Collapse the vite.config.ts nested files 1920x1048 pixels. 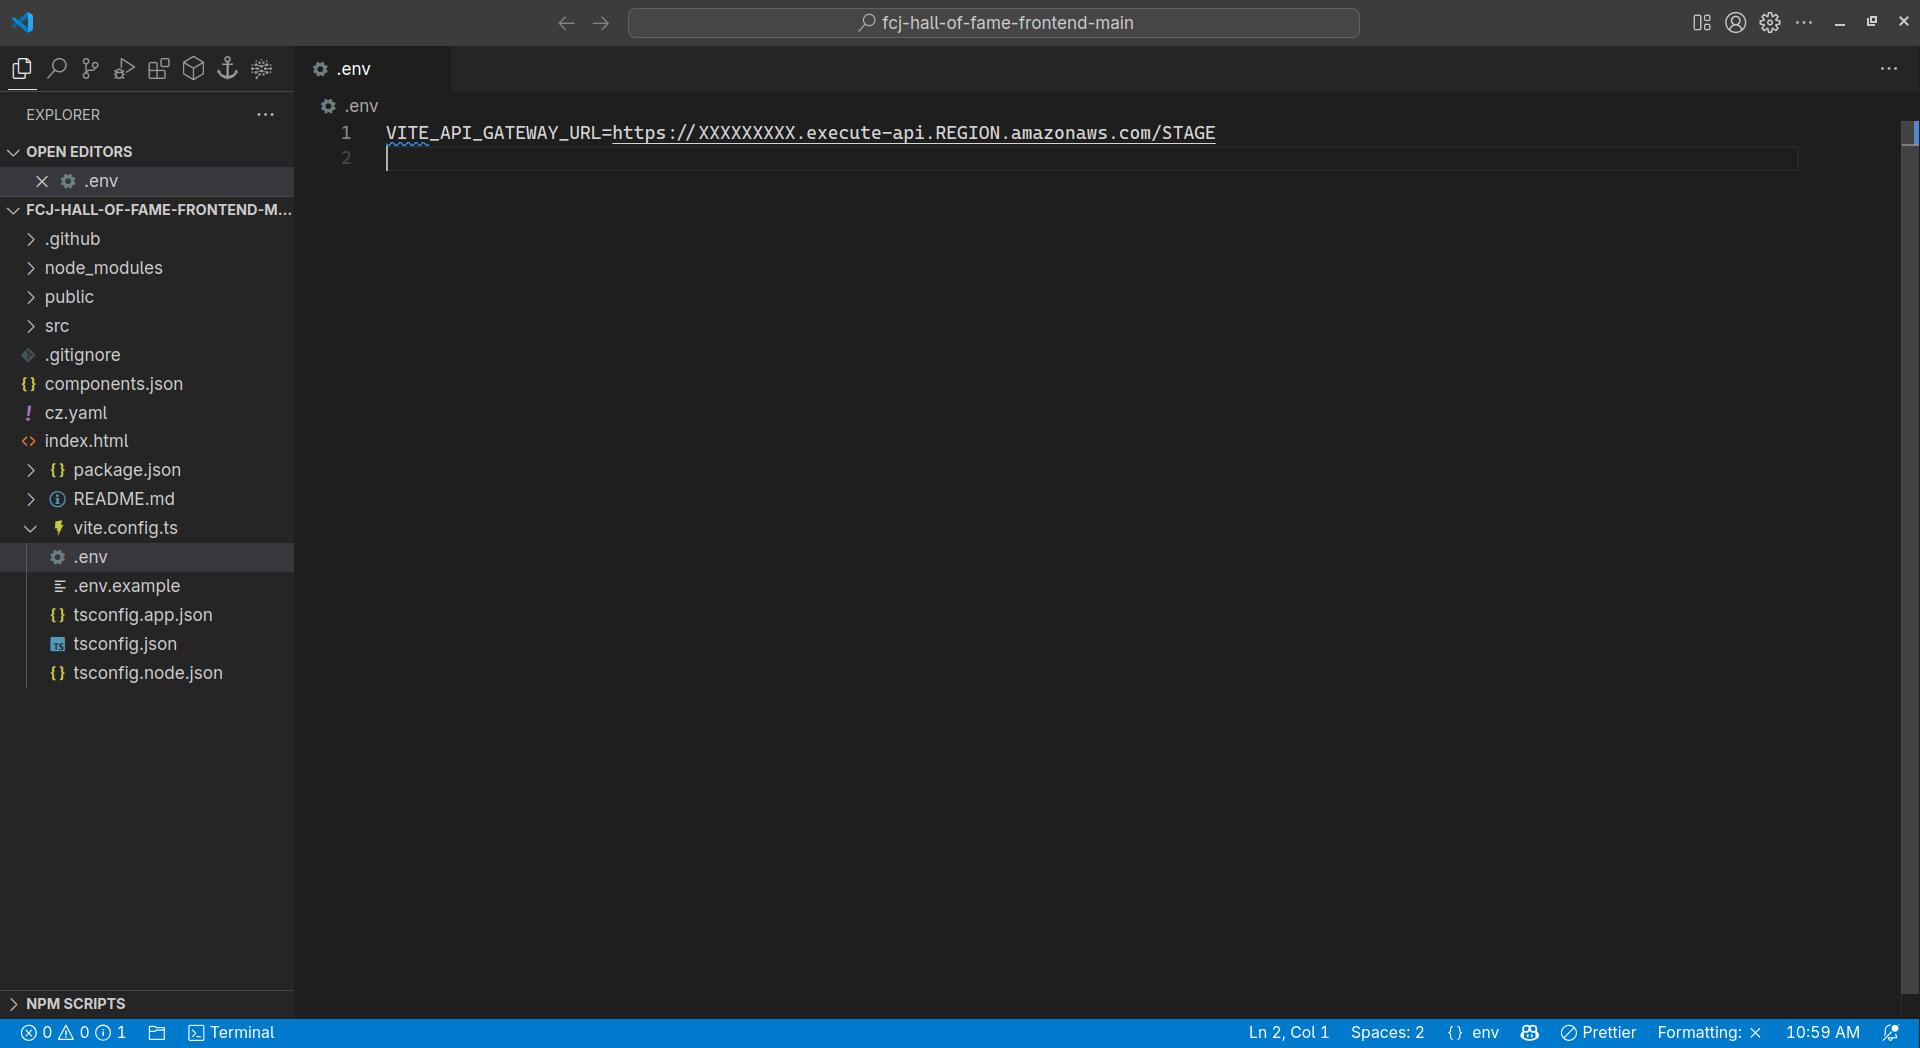click(31, 528)
